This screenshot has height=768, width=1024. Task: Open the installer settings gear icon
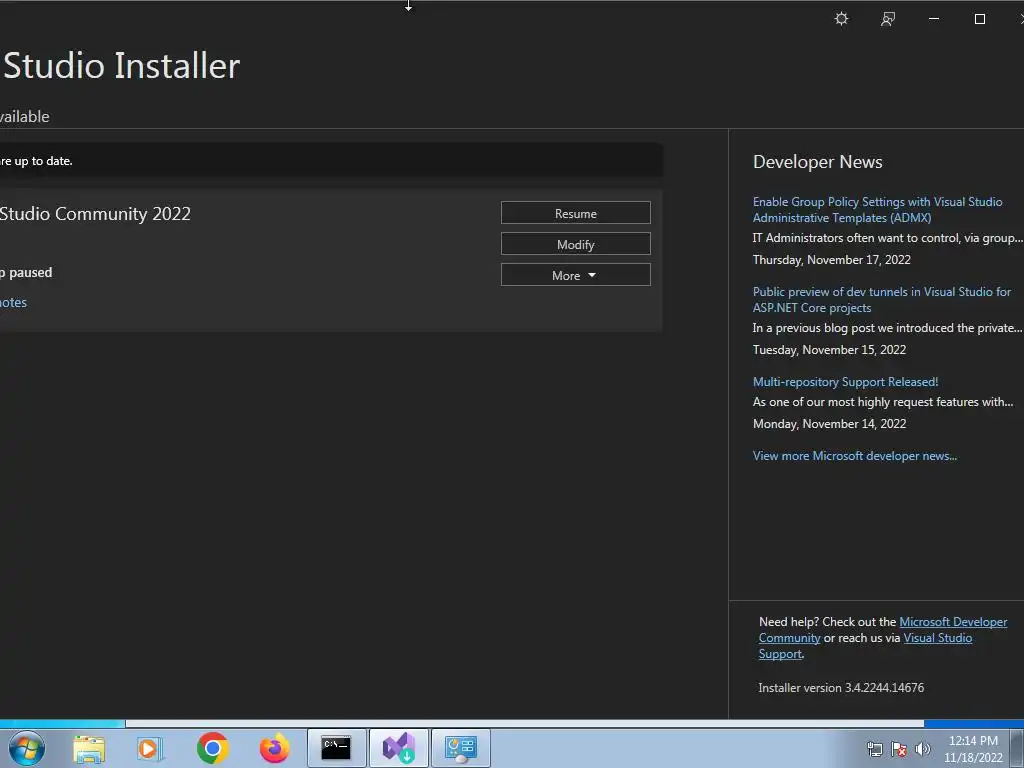tap(841, 19)
